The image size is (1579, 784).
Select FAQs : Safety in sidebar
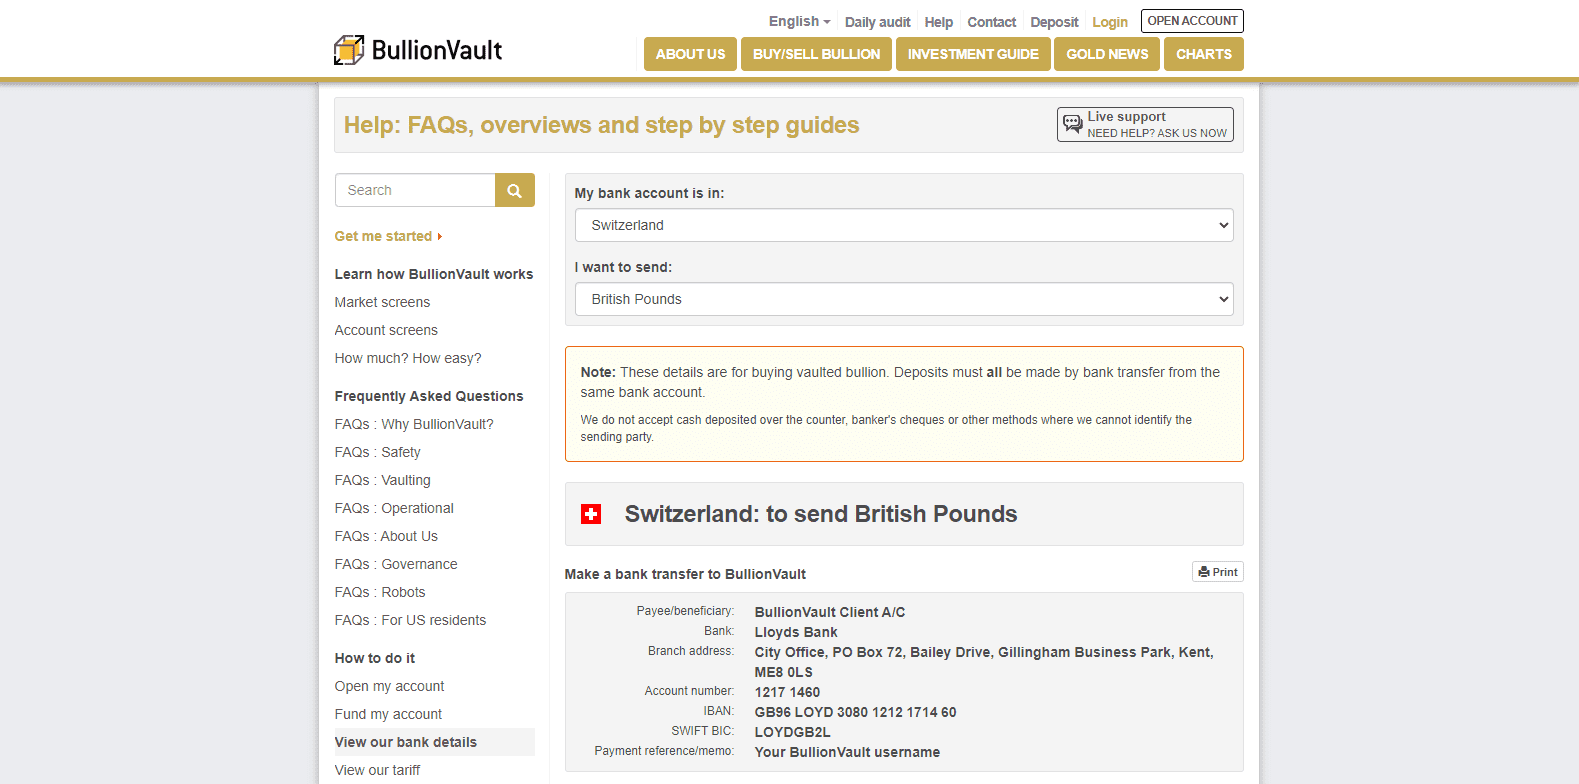[x=377, y=452]
